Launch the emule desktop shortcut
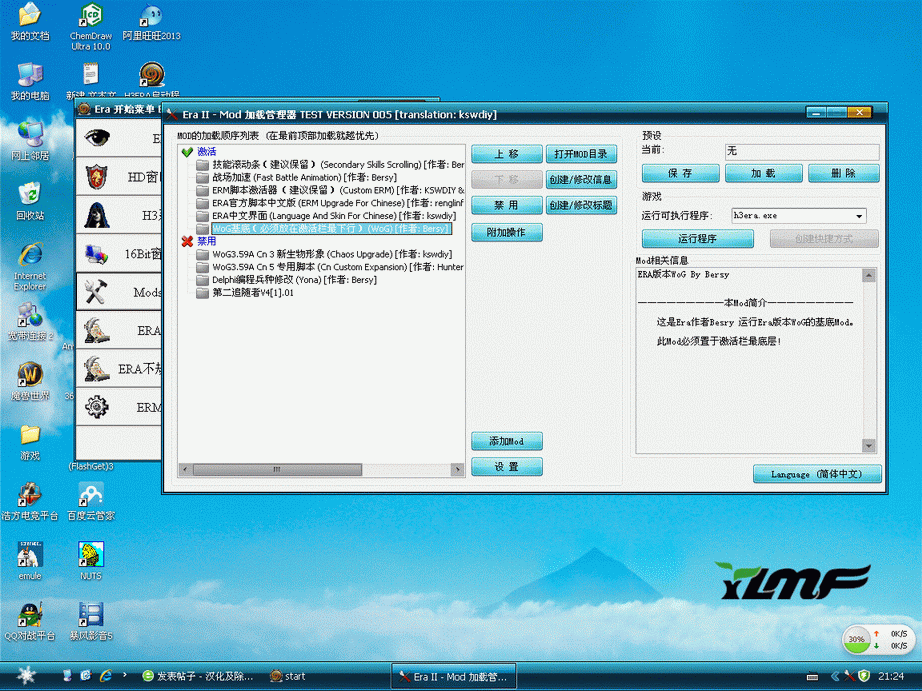Viewport: 922px width, 691px height. [30, 562]
